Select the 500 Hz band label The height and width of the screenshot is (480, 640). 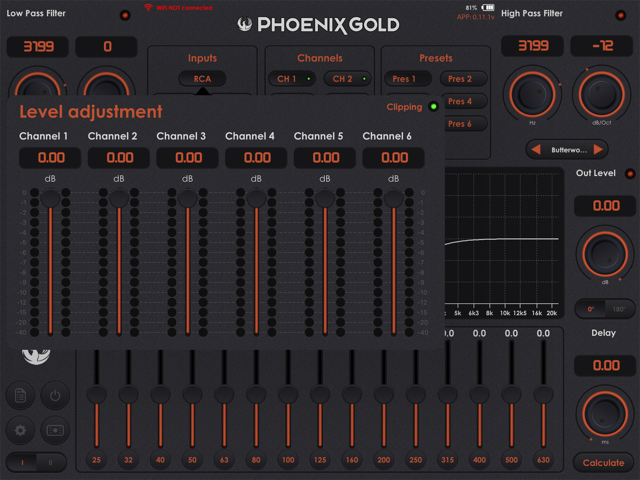511,460
